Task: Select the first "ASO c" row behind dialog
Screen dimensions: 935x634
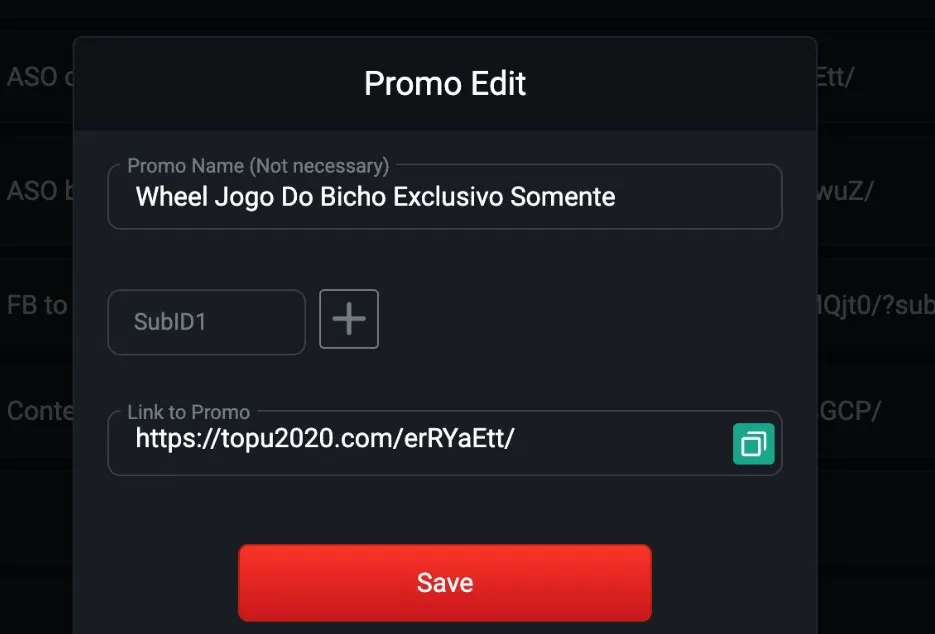Action: (x=36, y=77)
